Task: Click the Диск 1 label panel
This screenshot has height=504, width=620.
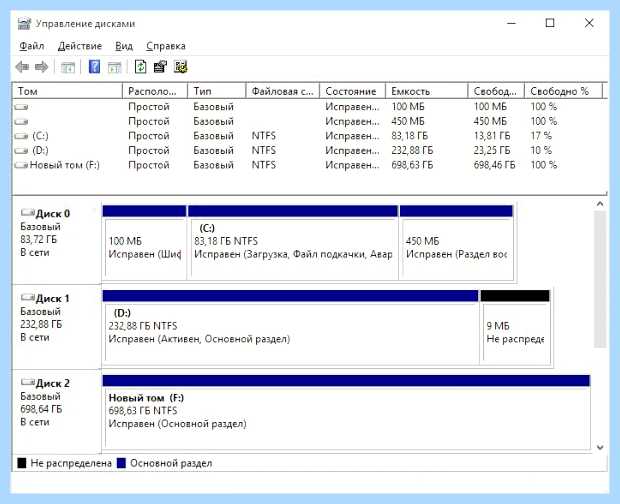Action: point(57,327)
